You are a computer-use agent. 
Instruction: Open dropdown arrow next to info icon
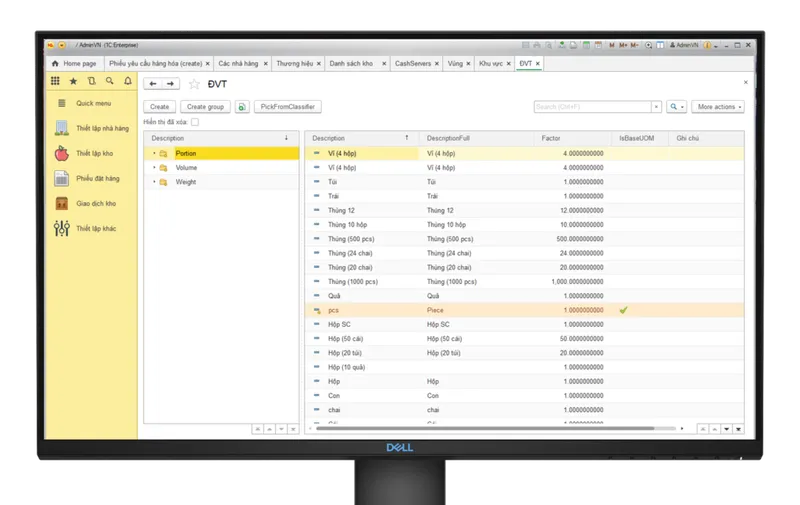(716, 46)
